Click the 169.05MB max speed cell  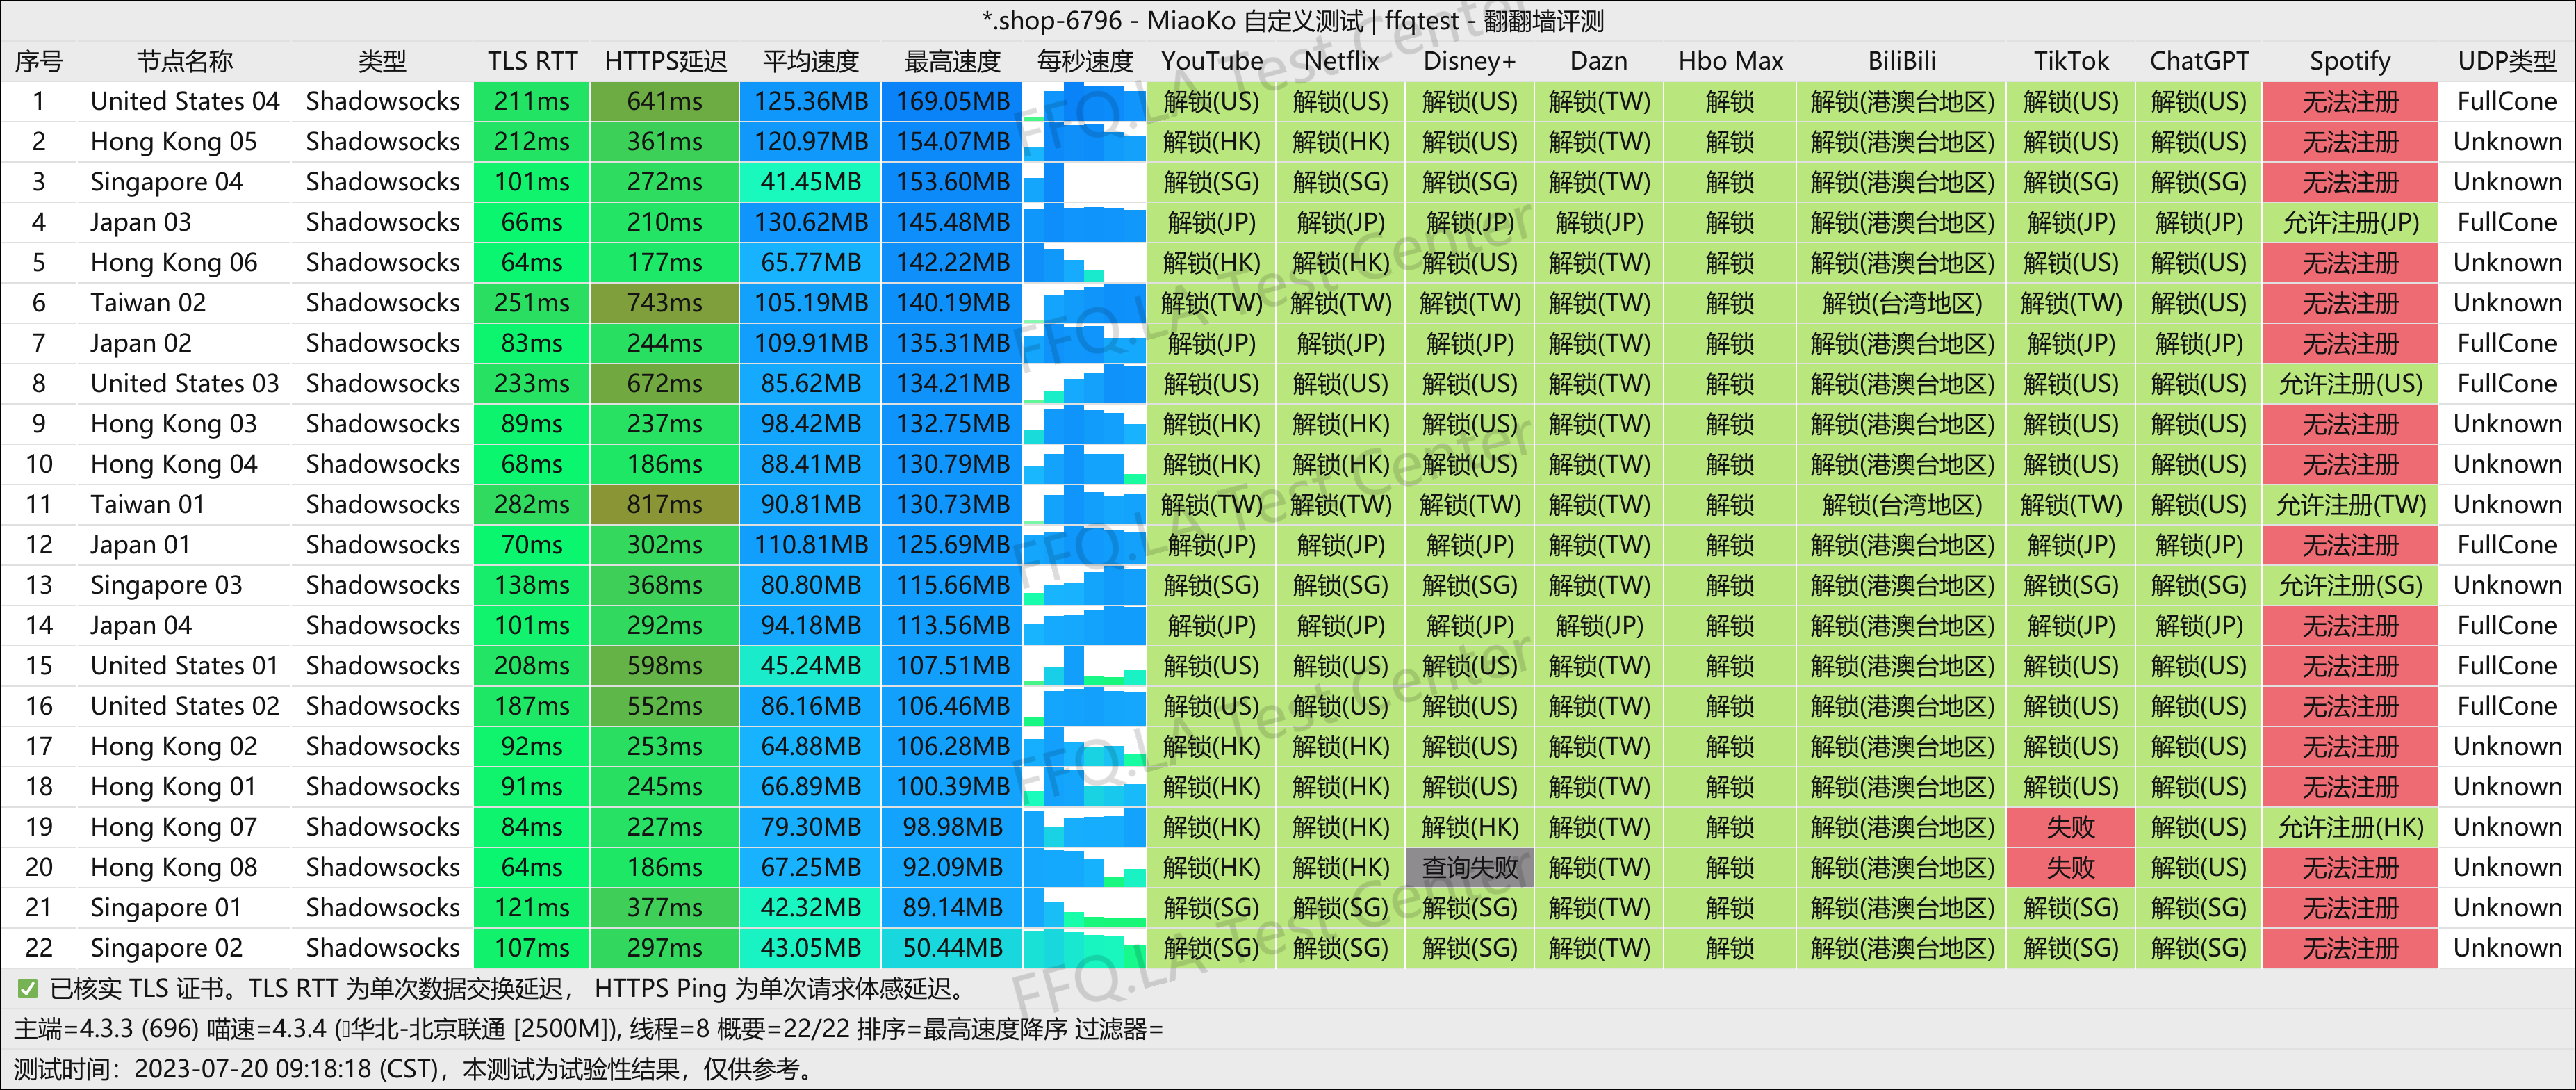tap(952, 101)
